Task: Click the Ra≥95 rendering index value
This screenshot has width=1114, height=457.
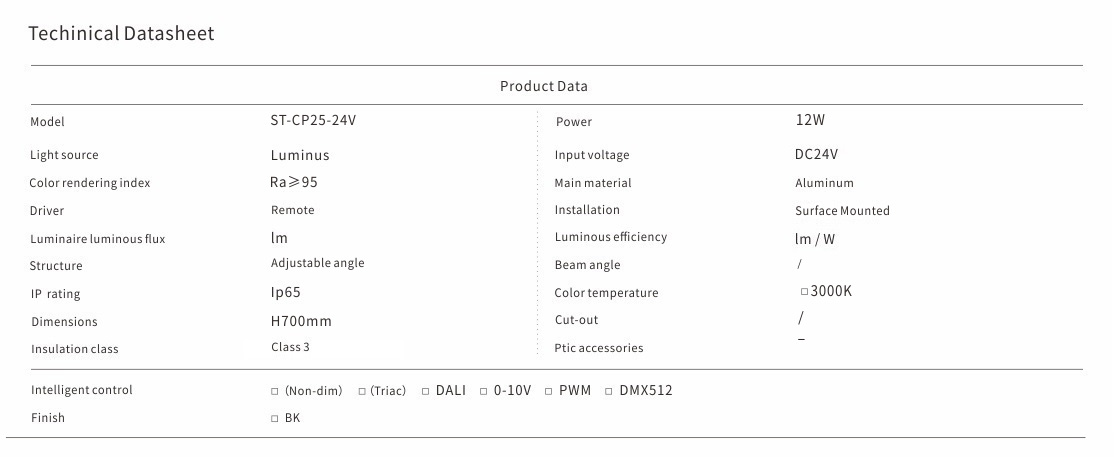Action: (x=294, y=182)
